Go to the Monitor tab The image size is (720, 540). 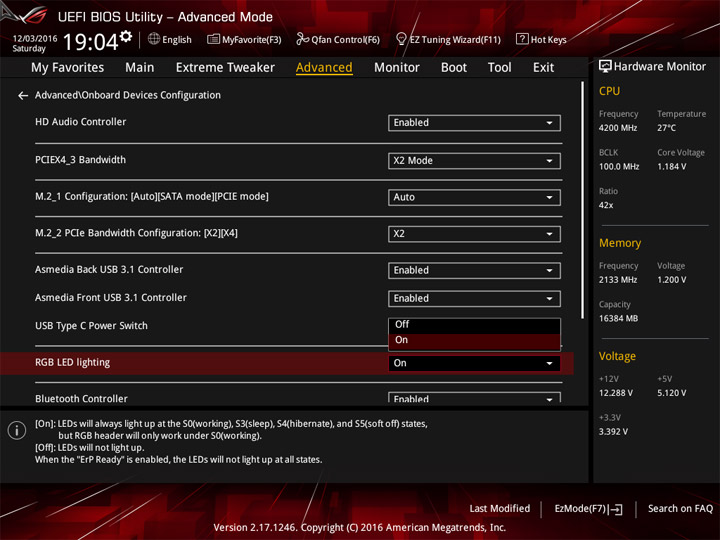(397, 68)
